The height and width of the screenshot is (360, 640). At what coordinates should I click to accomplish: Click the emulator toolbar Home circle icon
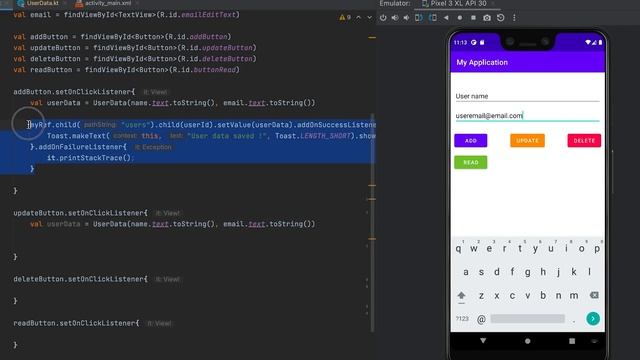tap(460, 18)
